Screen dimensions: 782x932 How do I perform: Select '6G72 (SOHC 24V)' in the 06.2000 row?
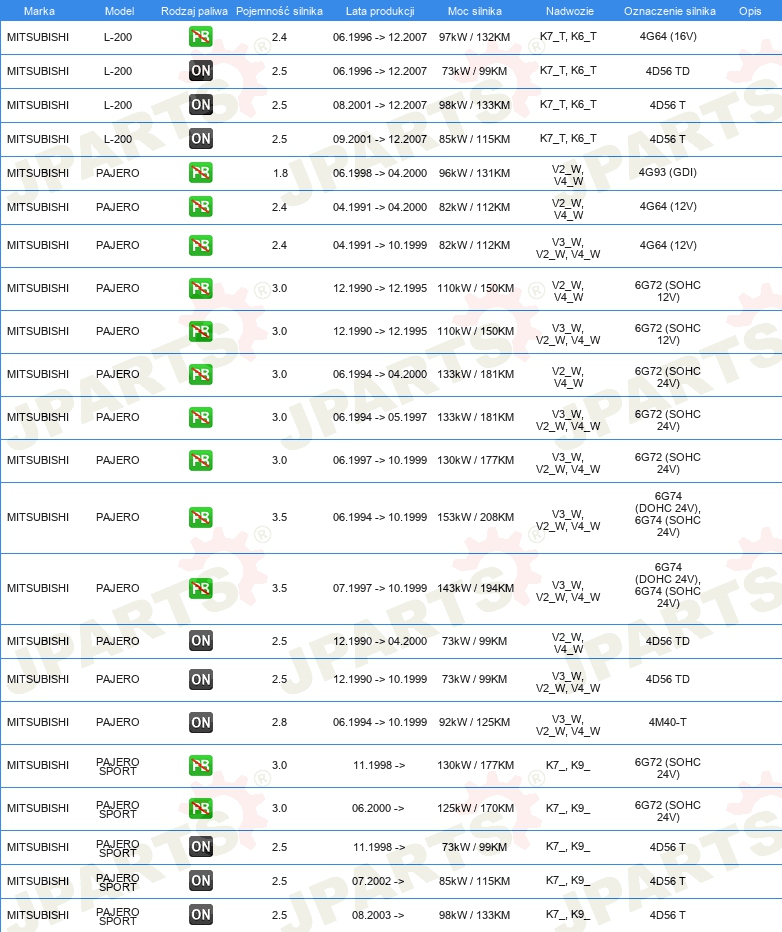[x=668, y=811]
